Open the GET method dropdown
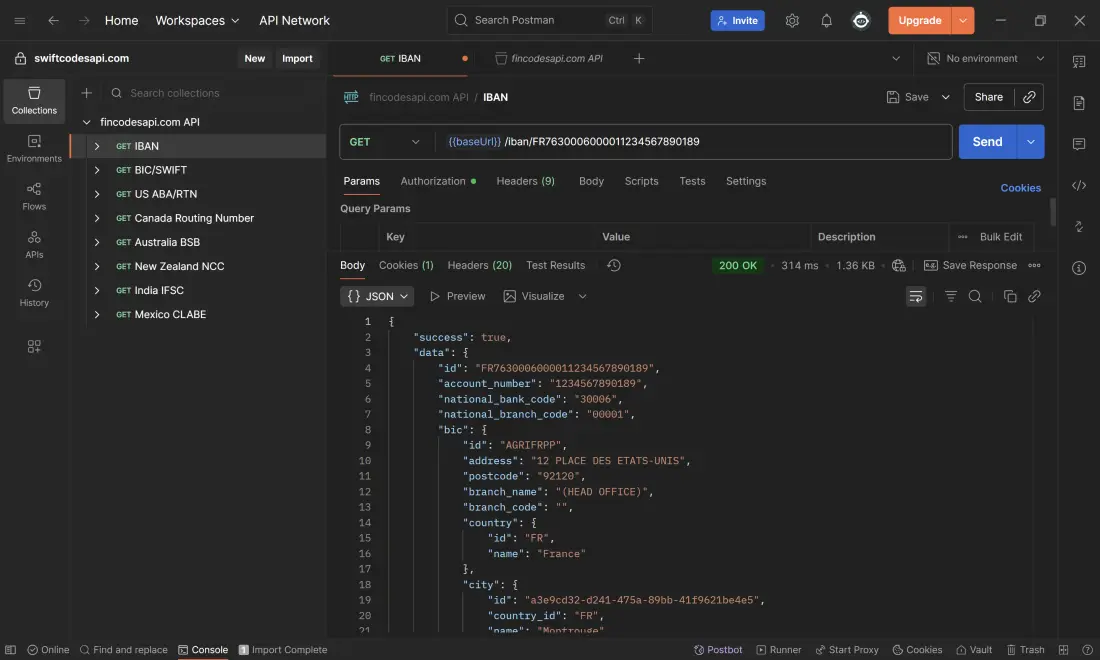Viewport: 1100px width, 660px height. coord(385,142)
